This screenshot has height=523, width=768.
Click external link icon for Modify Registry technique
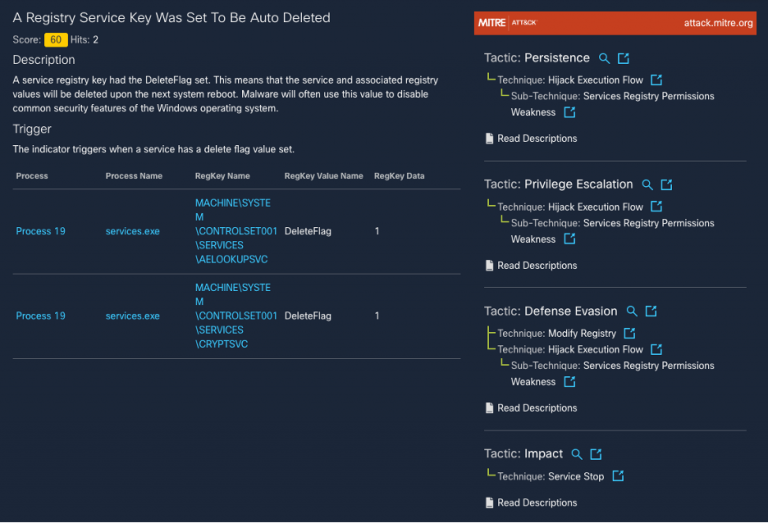tap(629, 333)
